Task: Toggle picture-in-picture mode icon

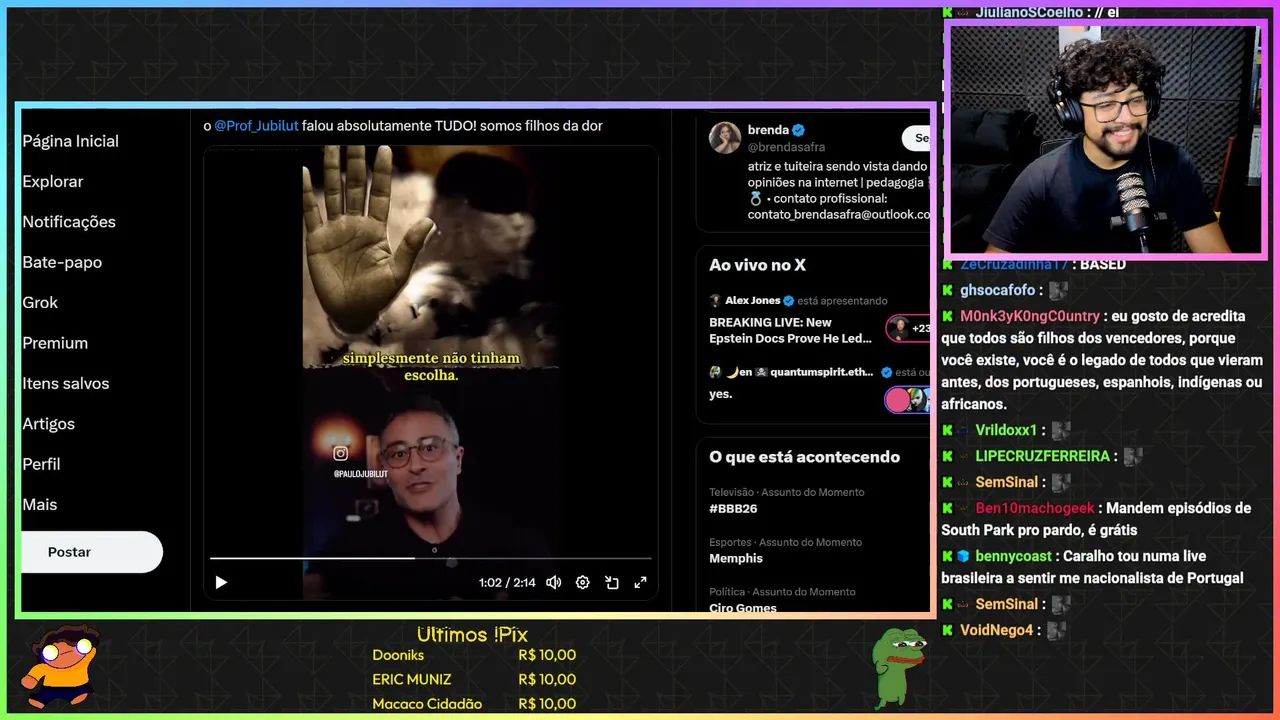Action: pos(612,582)
